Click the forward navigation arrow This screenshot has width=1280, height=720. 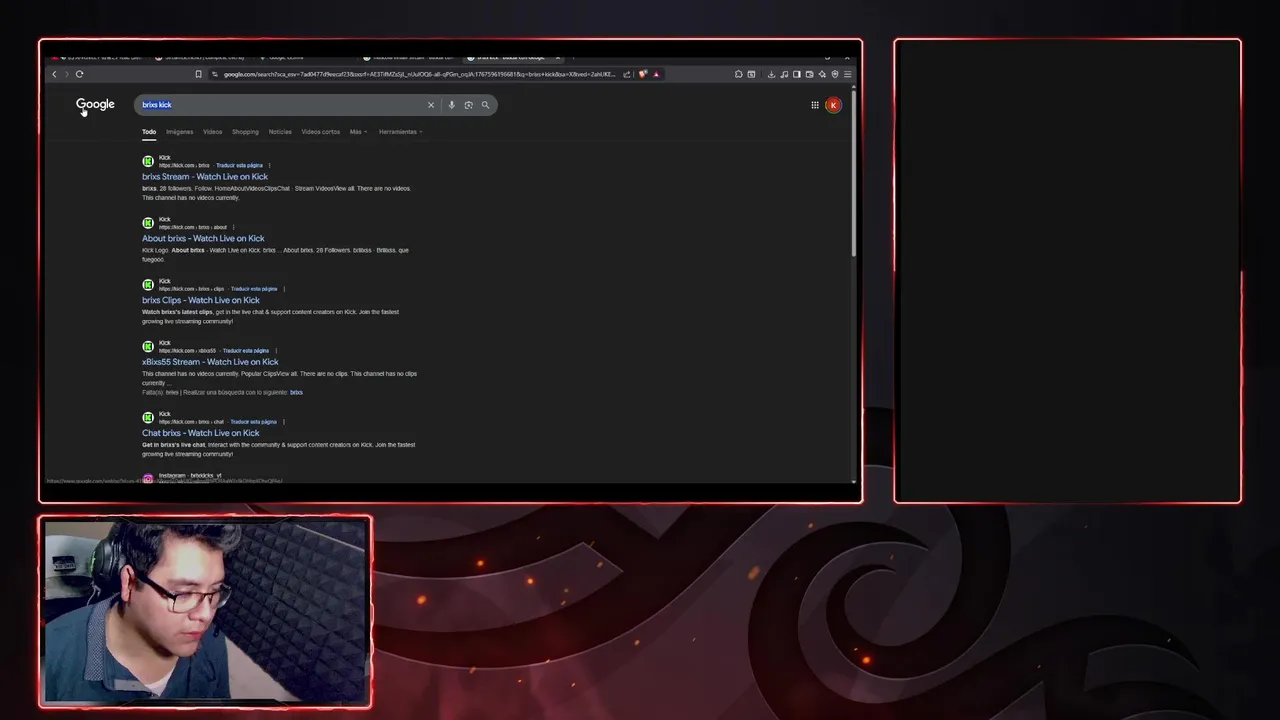pos(66,74)
